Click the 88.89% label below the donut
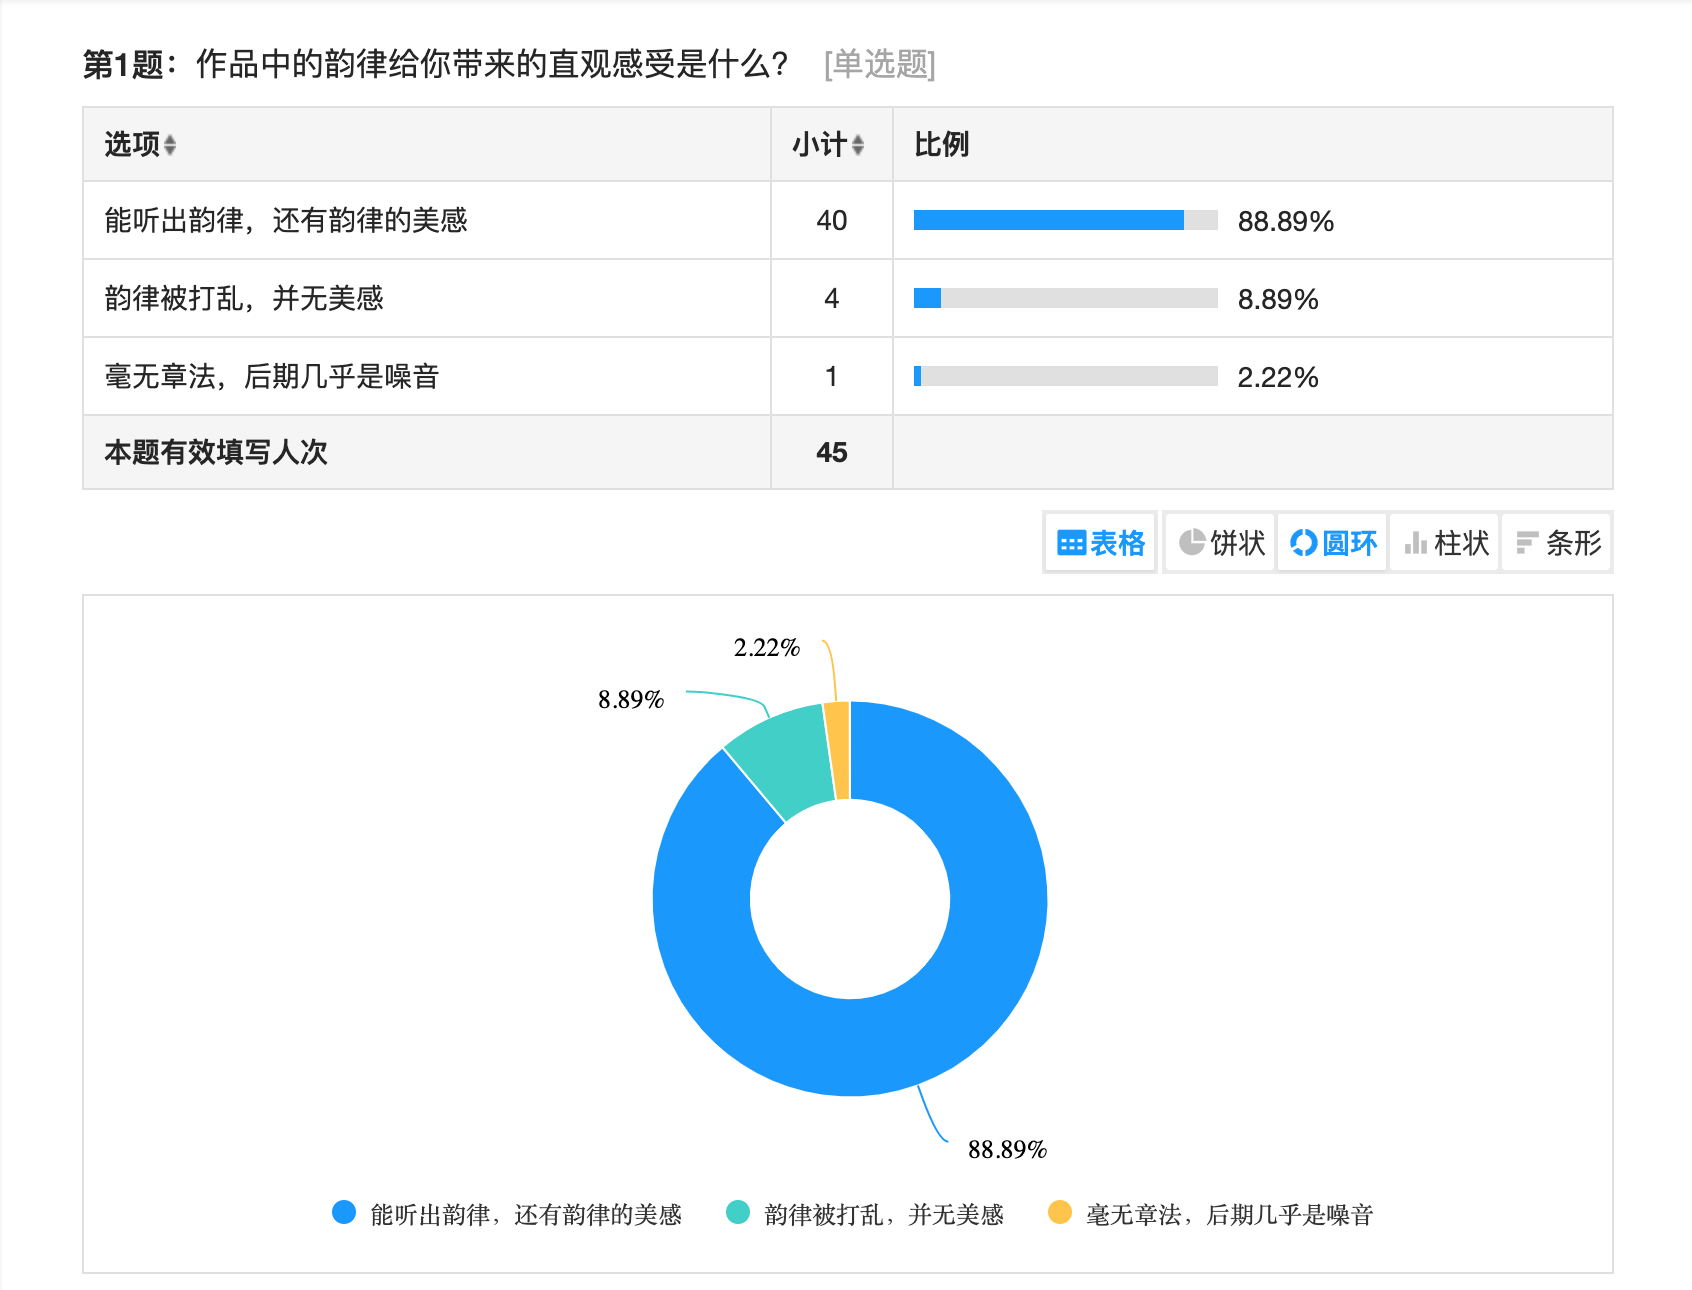Image resolution: width=1692 pixels, height=1290 pixels. 1007,1150
